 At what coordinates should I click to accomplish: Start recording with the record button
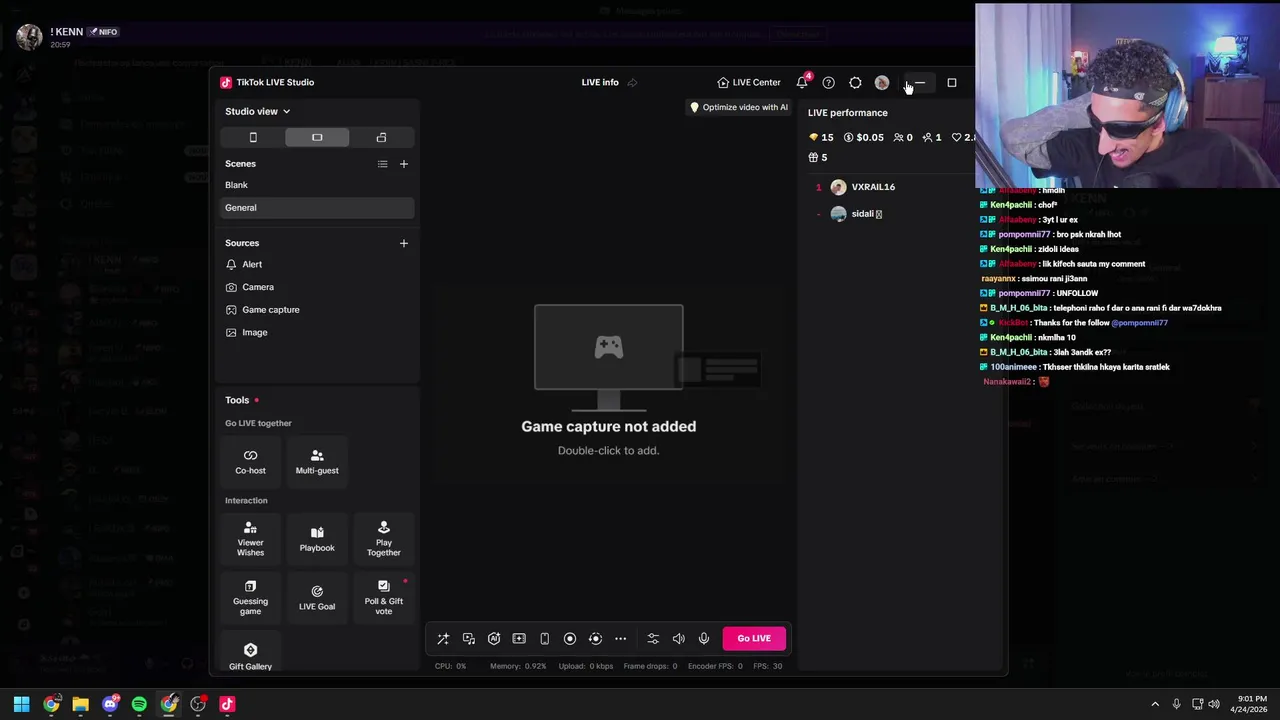click(x=570, y=638)
